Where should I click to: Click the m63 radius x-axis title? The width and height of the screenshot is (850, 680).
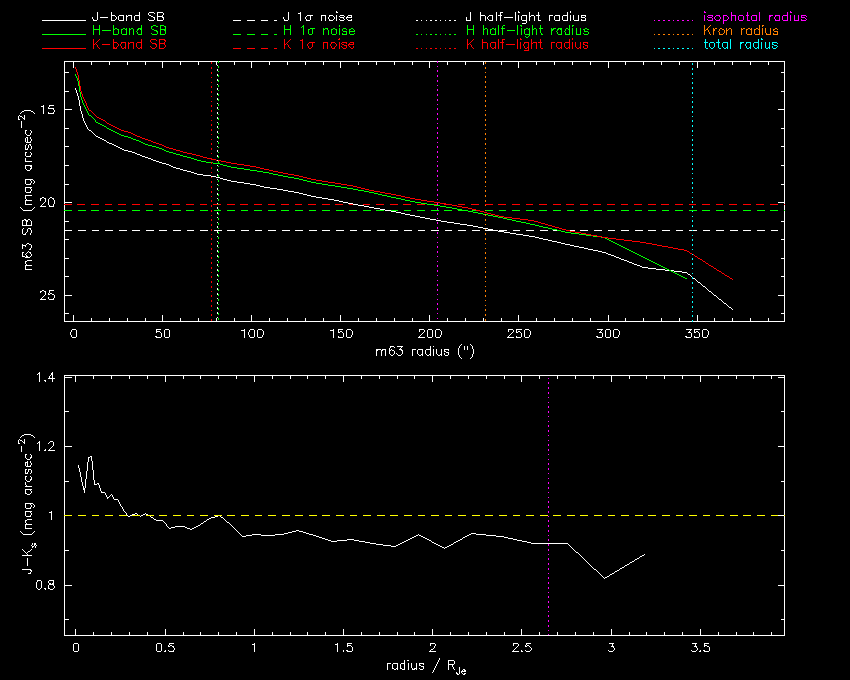point(424,350)
